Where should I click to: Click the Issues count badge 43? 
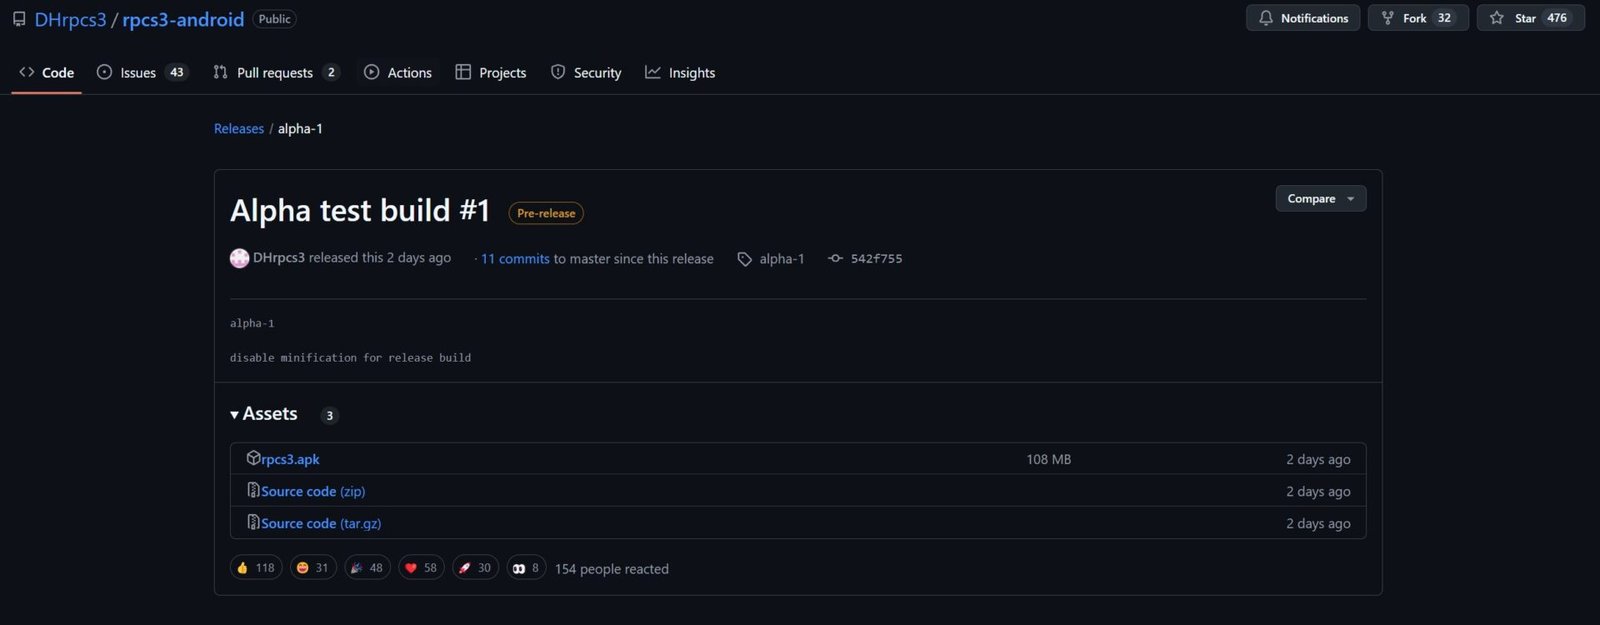click(177, 72)
